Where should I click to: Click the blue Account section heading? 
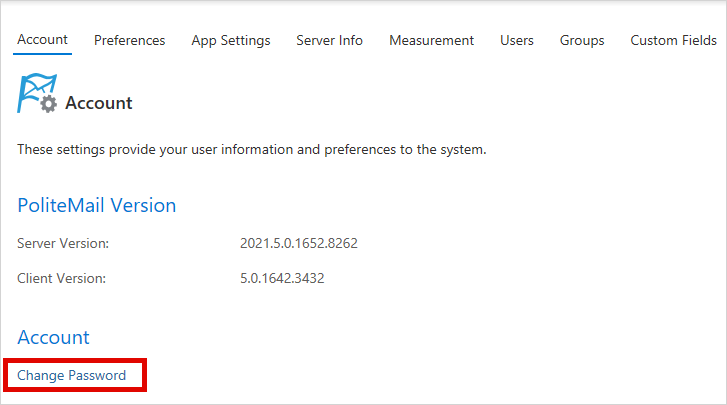(53, 337)
